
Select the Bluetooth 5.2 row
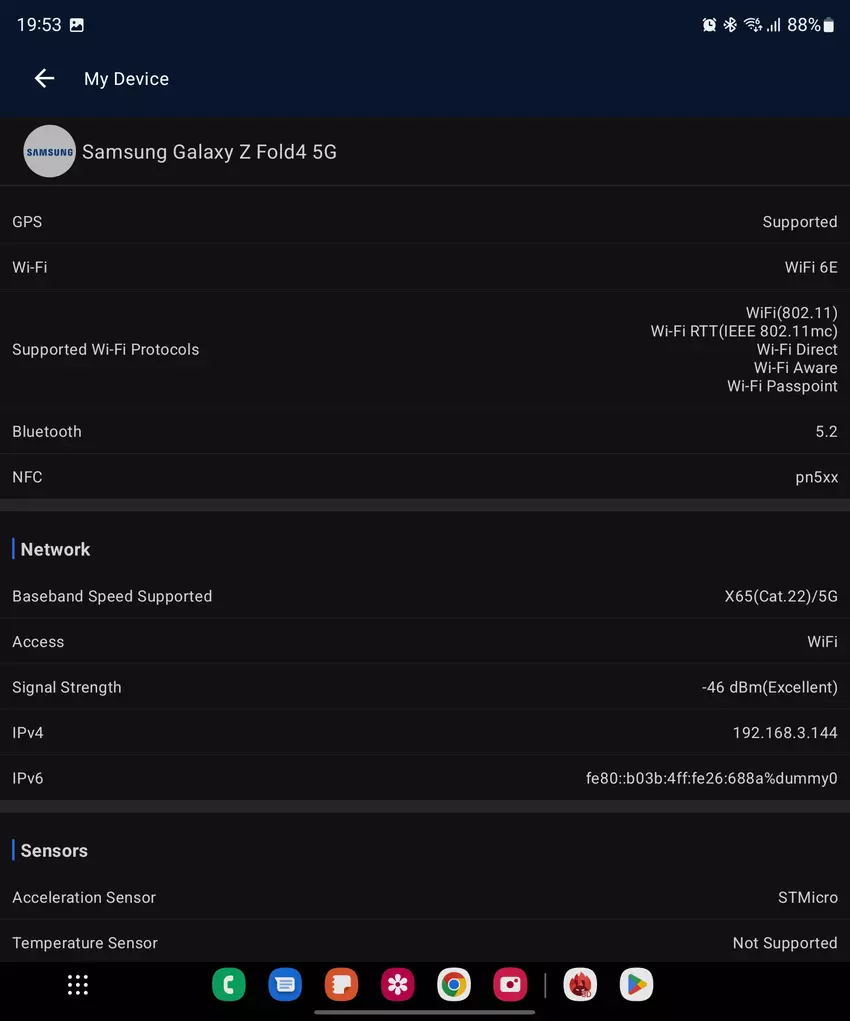coord(425,432)
